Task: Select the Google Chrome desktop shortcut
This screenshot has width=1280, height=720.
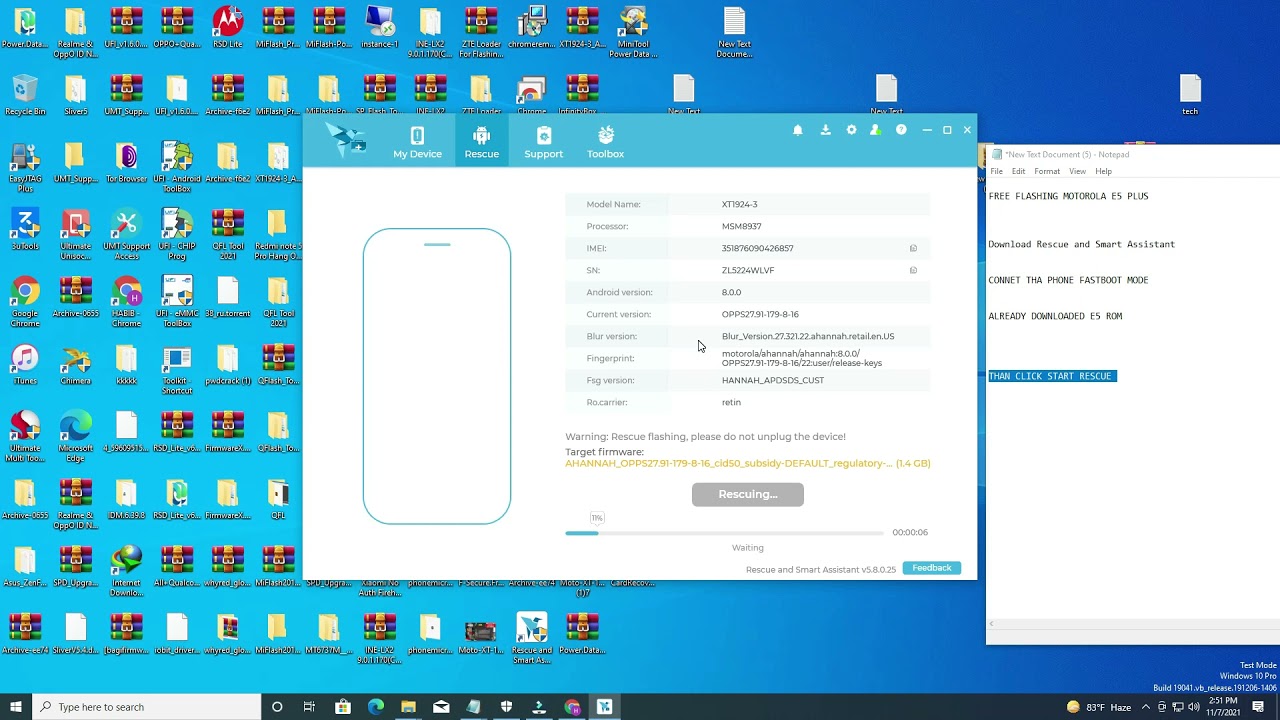Action: point(25,302)
